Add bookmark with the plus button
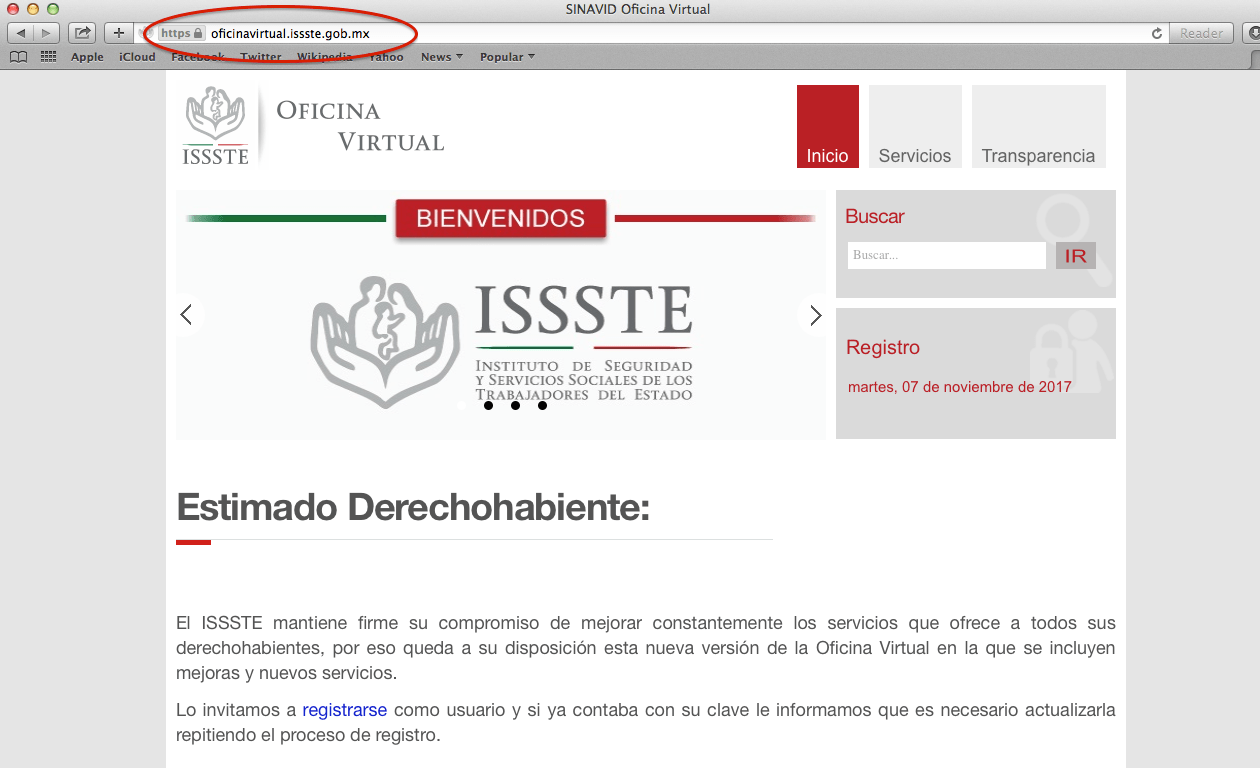1260x768 pixels. point(119,33)
